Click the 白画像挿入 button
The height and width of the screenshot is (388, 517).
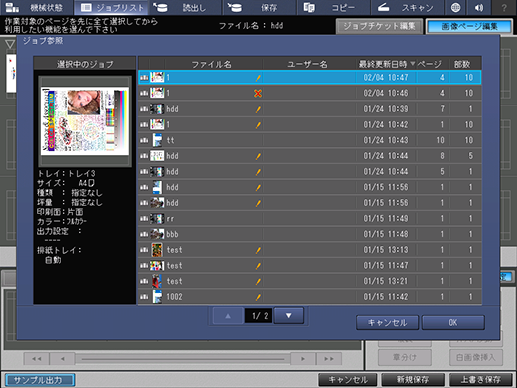(475, 357)
